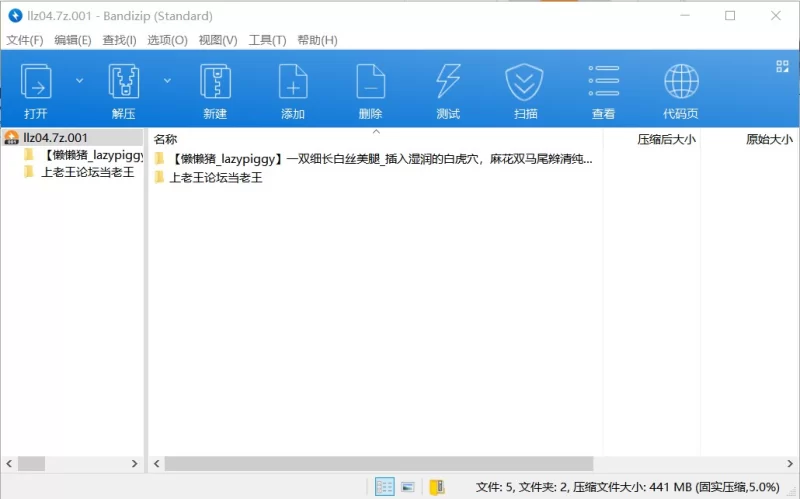Switch to image thumbnail view in status bar
Screen dimensions: 800x499
tap(408, 487)
